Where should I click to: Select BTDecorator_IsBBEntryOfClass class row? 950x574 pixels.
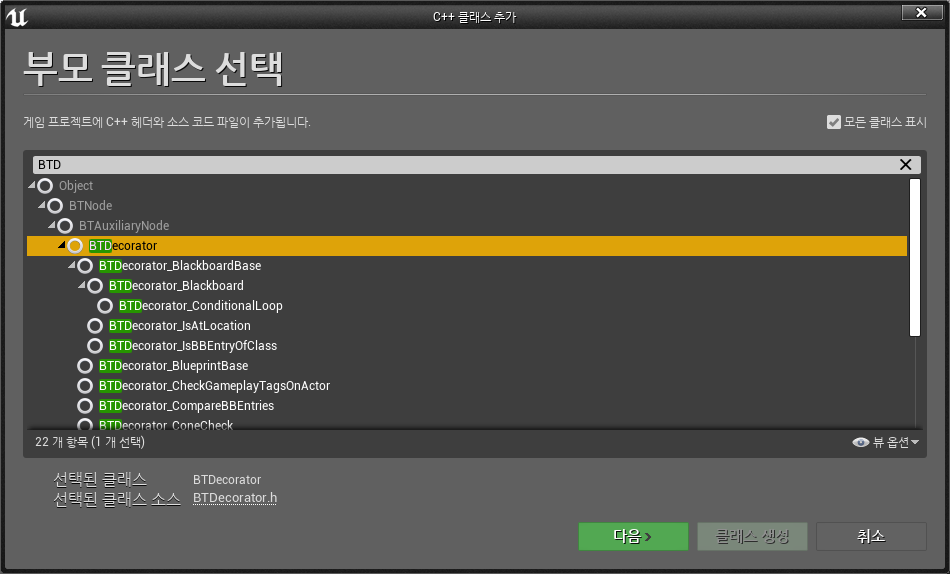(467, 345)
